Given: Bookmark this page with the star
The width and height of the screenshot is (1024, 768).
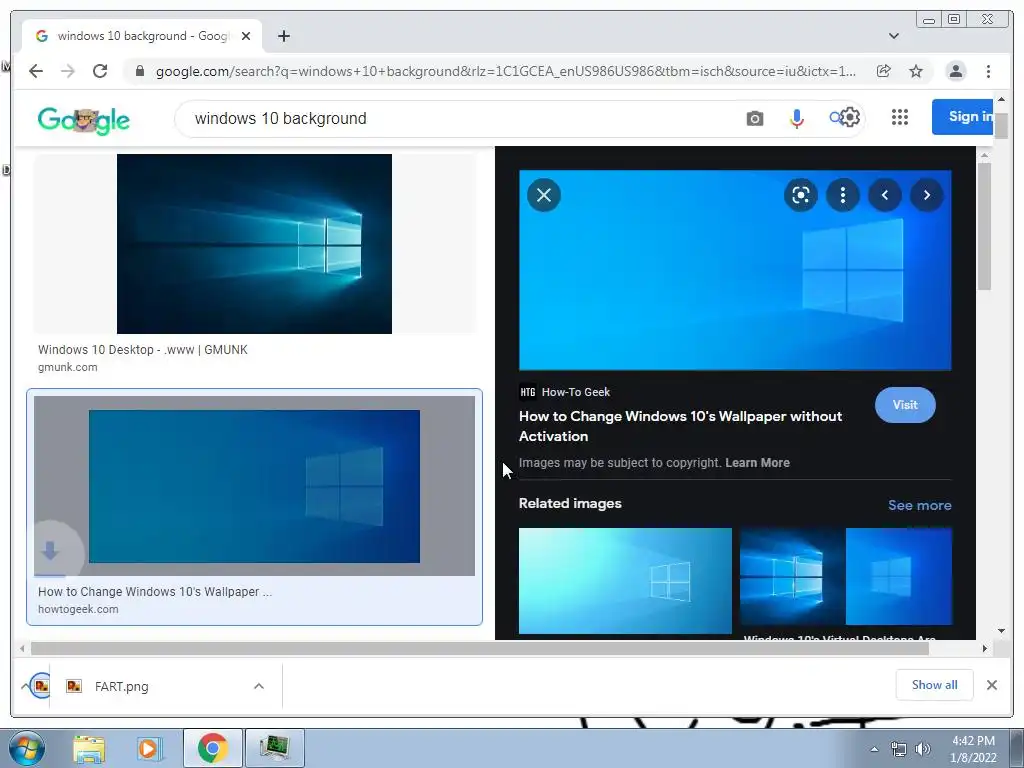Looking at the screenshot, I should pyautogui.click(x=916, y=71).
